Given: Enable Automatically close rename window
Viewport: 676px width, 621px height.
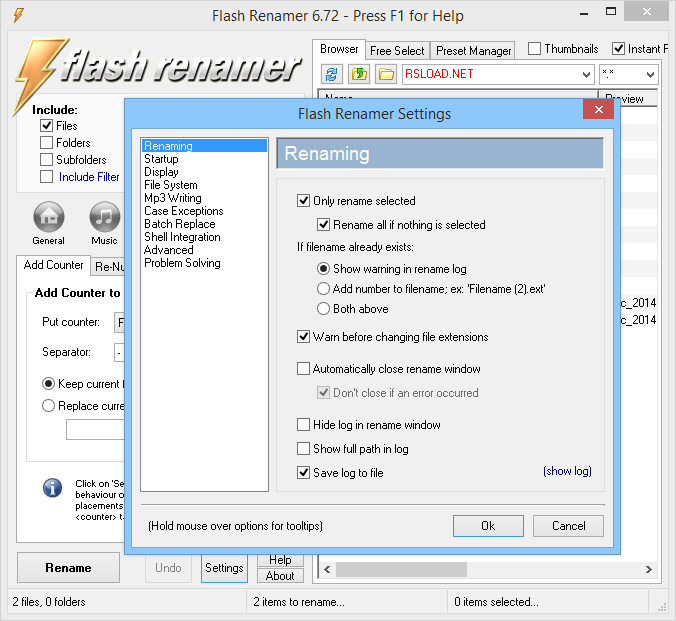Looking at the screenshot, I should coord(303,369).
